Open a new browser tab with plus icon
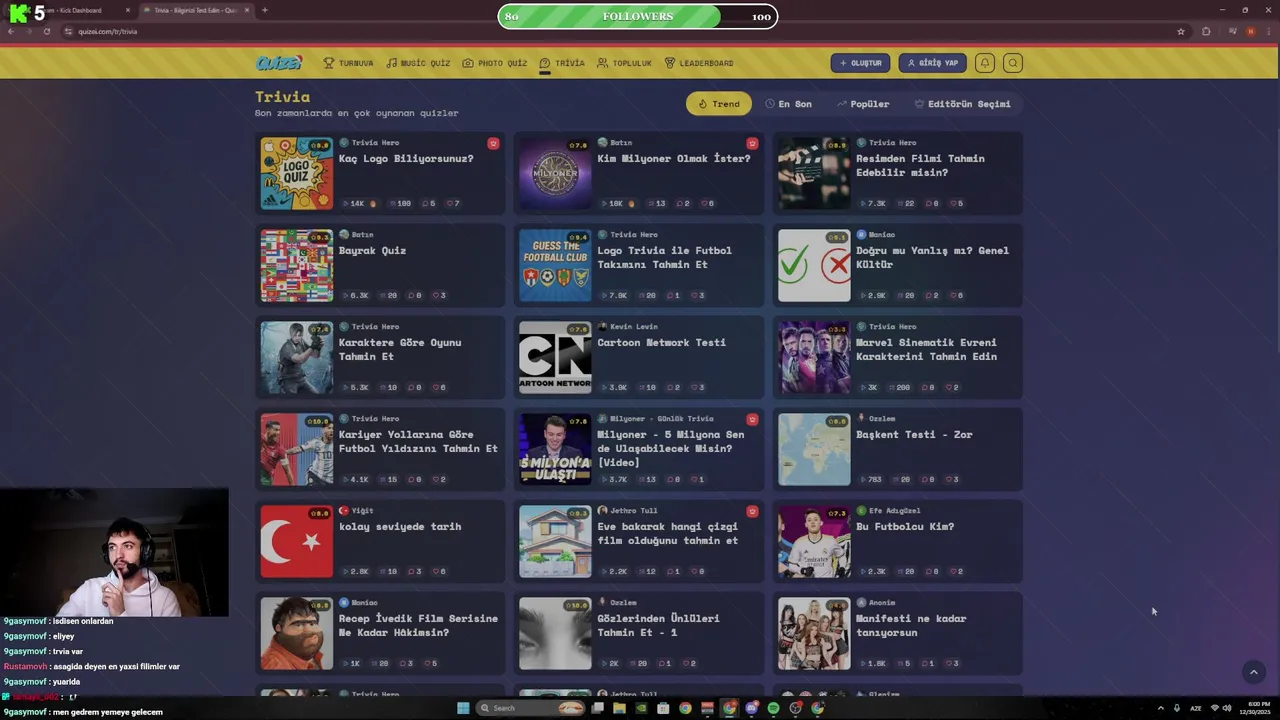The image size is (1280, 720). click(264, 10)
